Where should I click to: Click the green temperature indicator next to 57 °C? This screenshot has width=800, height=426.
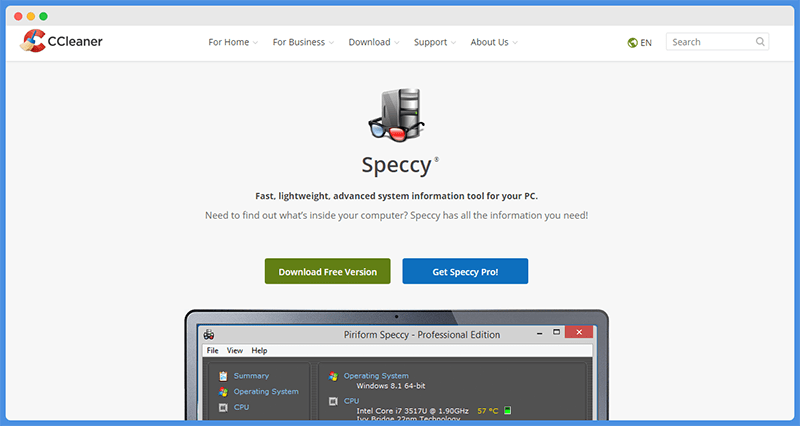click(x=507, y=410)
